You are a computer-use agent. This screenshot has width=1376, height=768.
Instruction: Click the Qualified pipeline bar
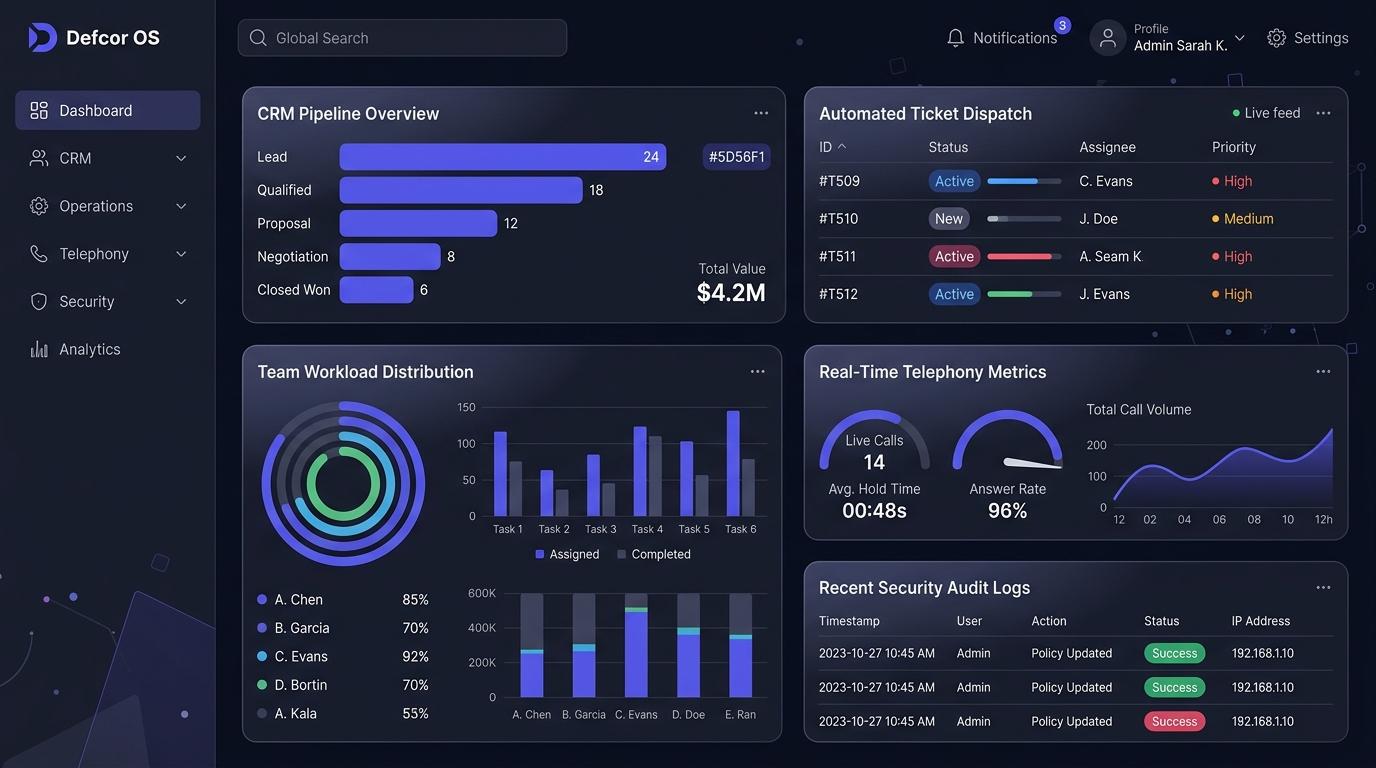(x=461, y=190)
